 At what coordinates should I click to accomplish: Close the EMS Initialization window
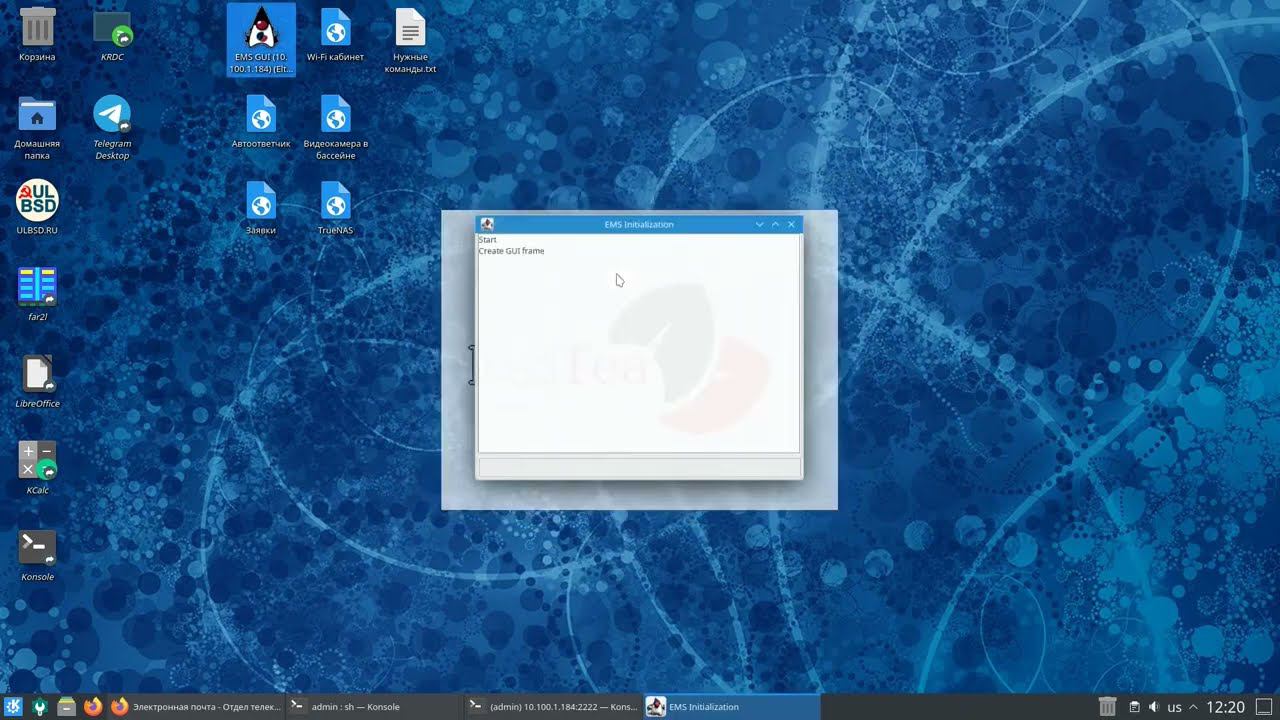791,224
